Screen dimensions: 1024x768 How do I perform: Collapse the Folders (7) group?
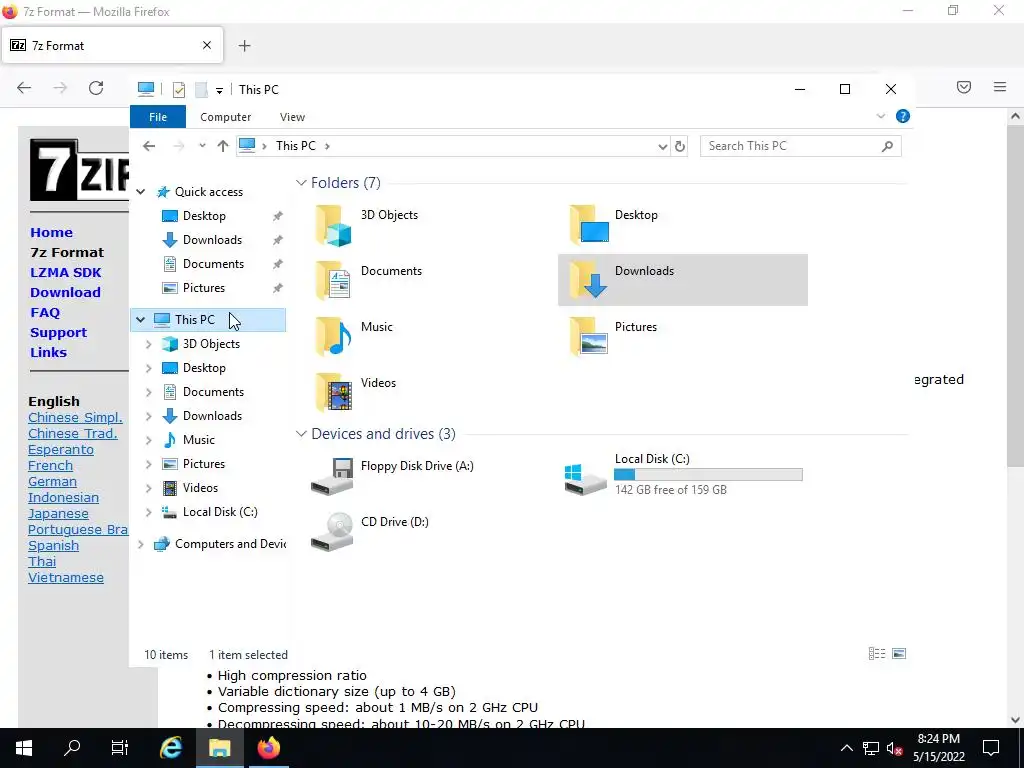click(x=301, y=183)
